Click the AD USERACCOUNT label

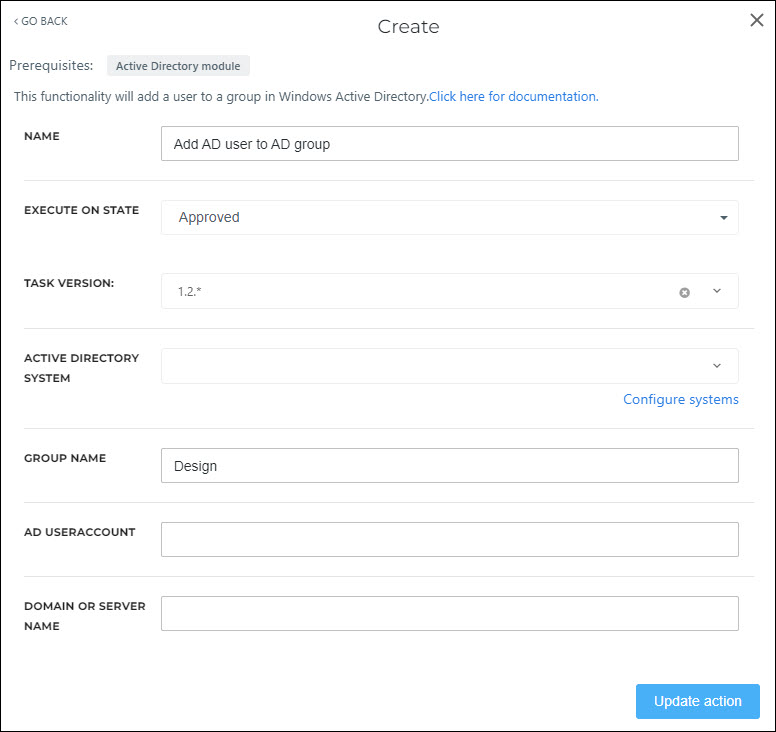80,532
